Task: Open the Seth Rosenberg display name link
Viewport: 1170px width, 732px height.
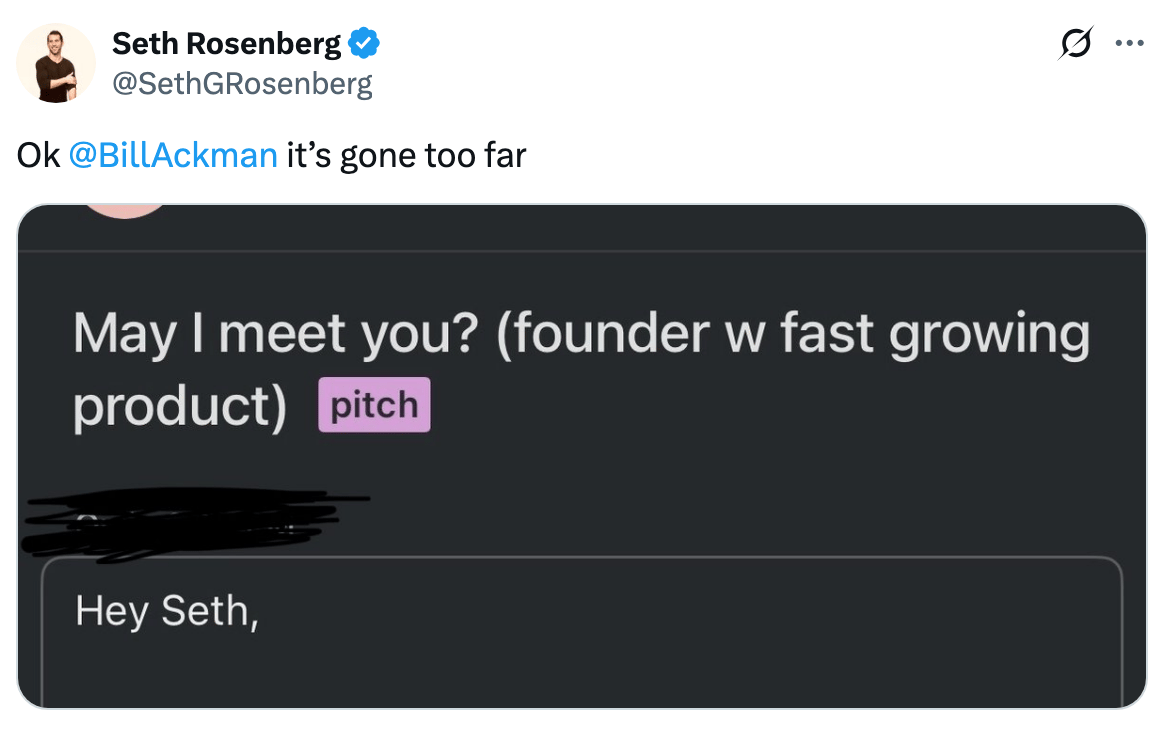Action: 227,44
